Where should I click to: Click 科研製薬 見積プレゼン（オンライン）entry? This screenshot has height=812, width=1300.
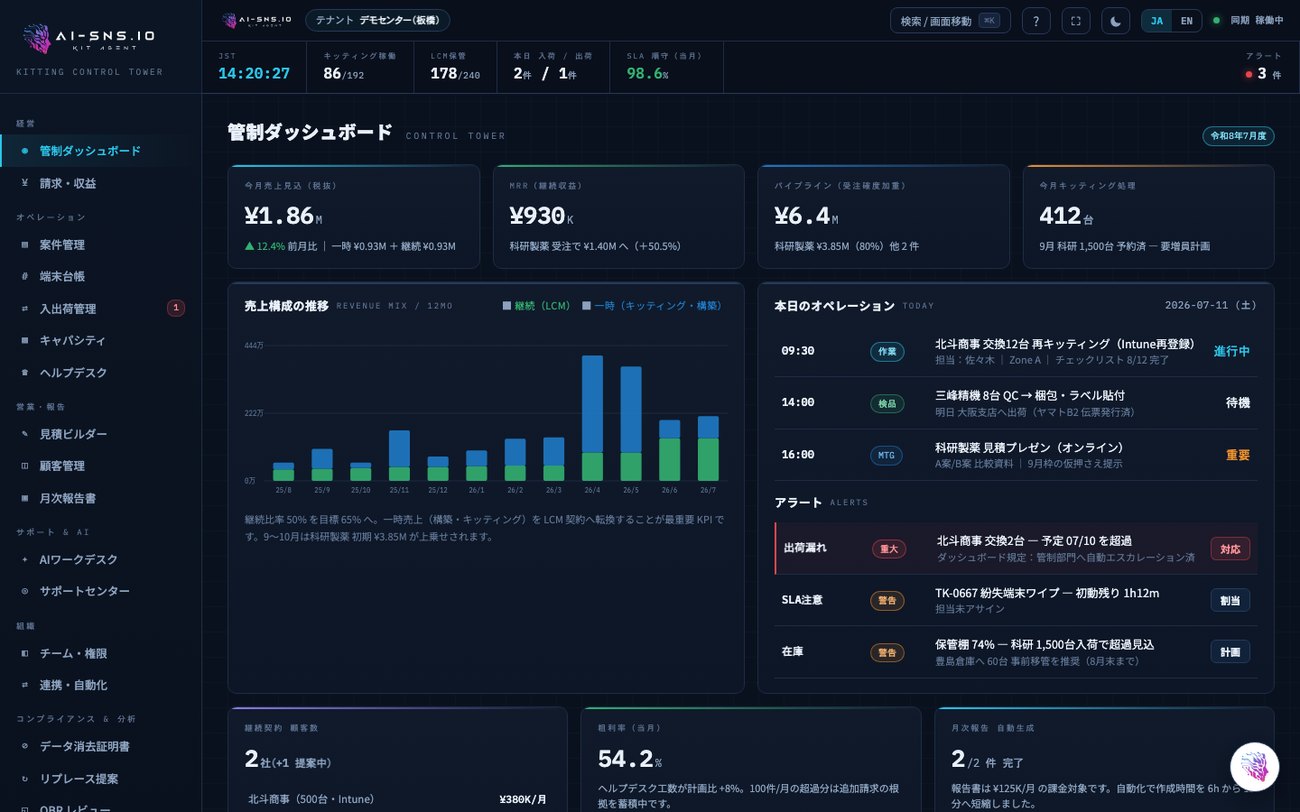click(x=1029, y=447)
